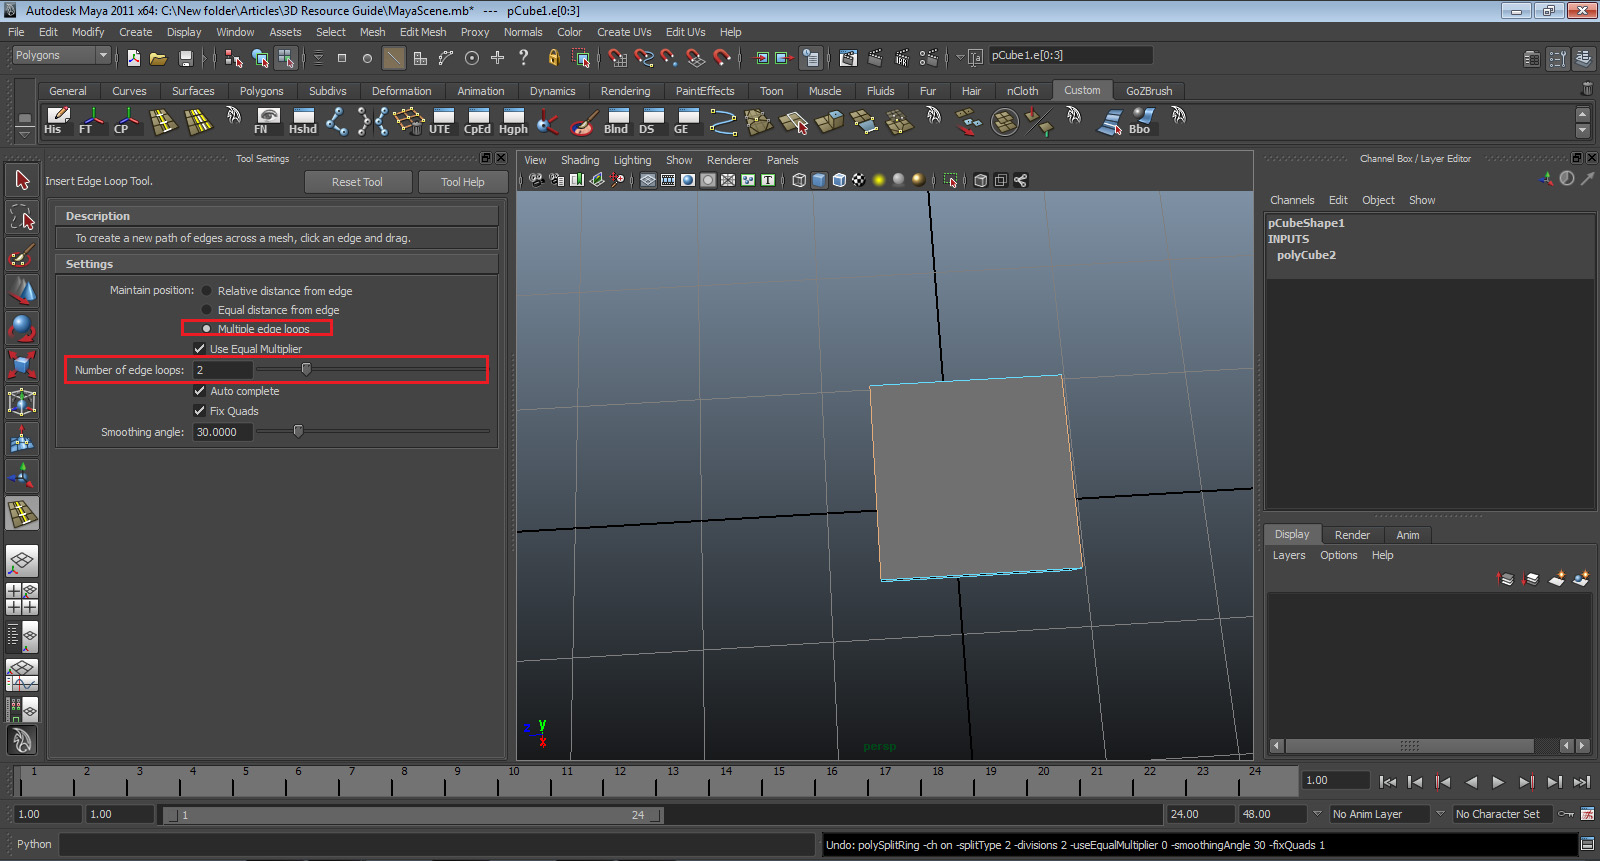The height and width of the screenshot is (861, 1600).
Task: Select the Lasso tool in toolbox
Action: click(x=22, y=217)
